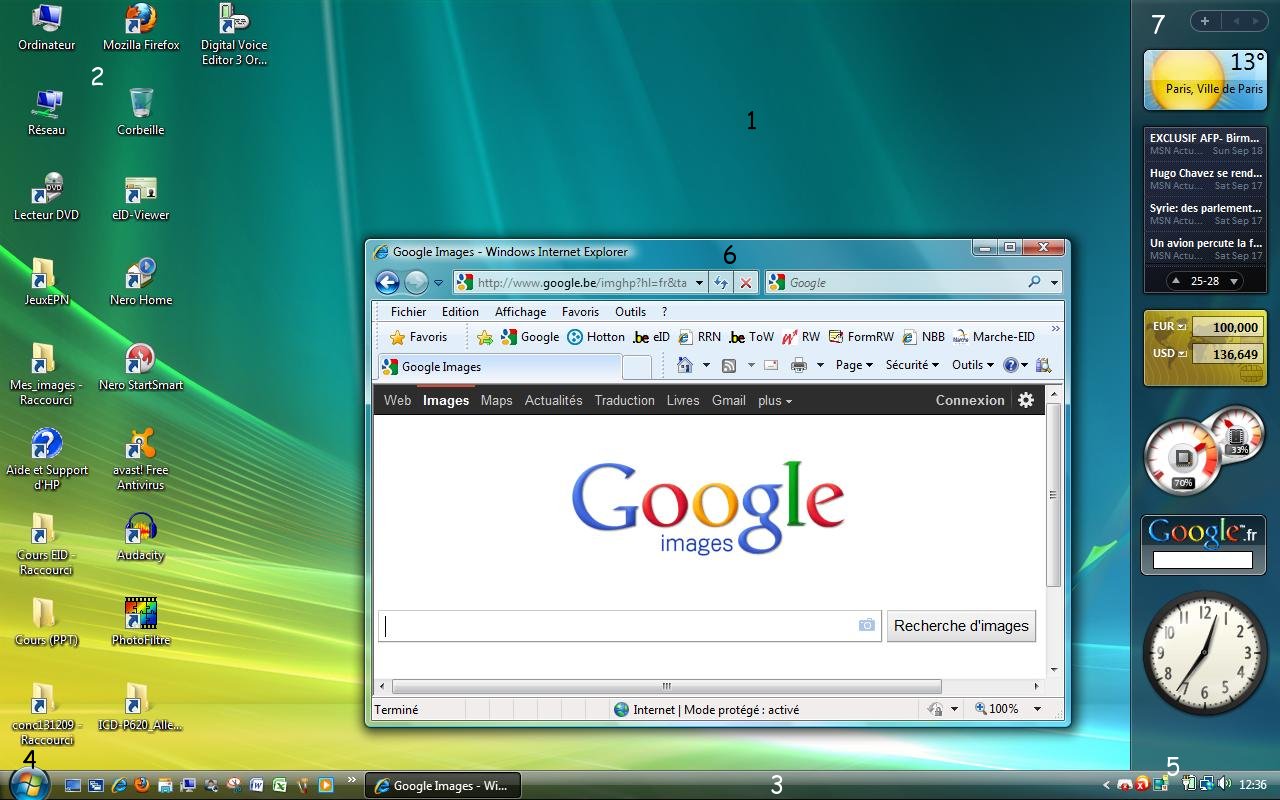Open Corbeille recycle bin icon

140,111
